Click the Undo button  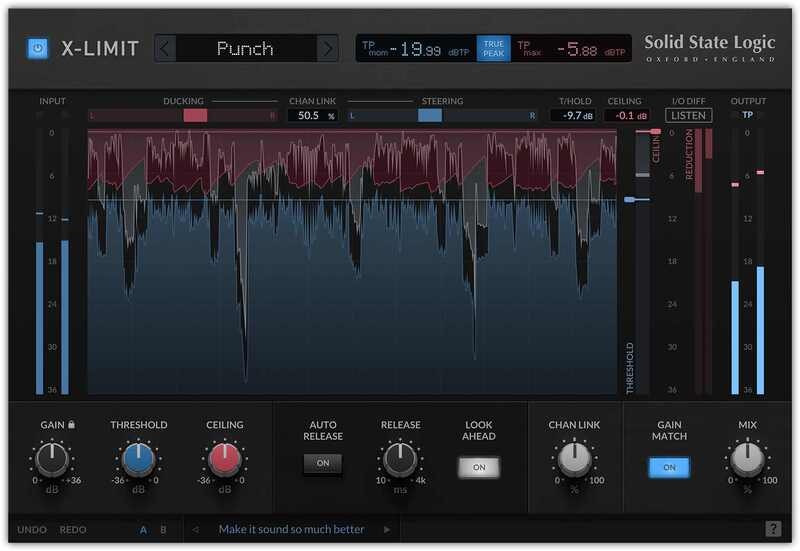pyautogui.click(x=31, y=529)
